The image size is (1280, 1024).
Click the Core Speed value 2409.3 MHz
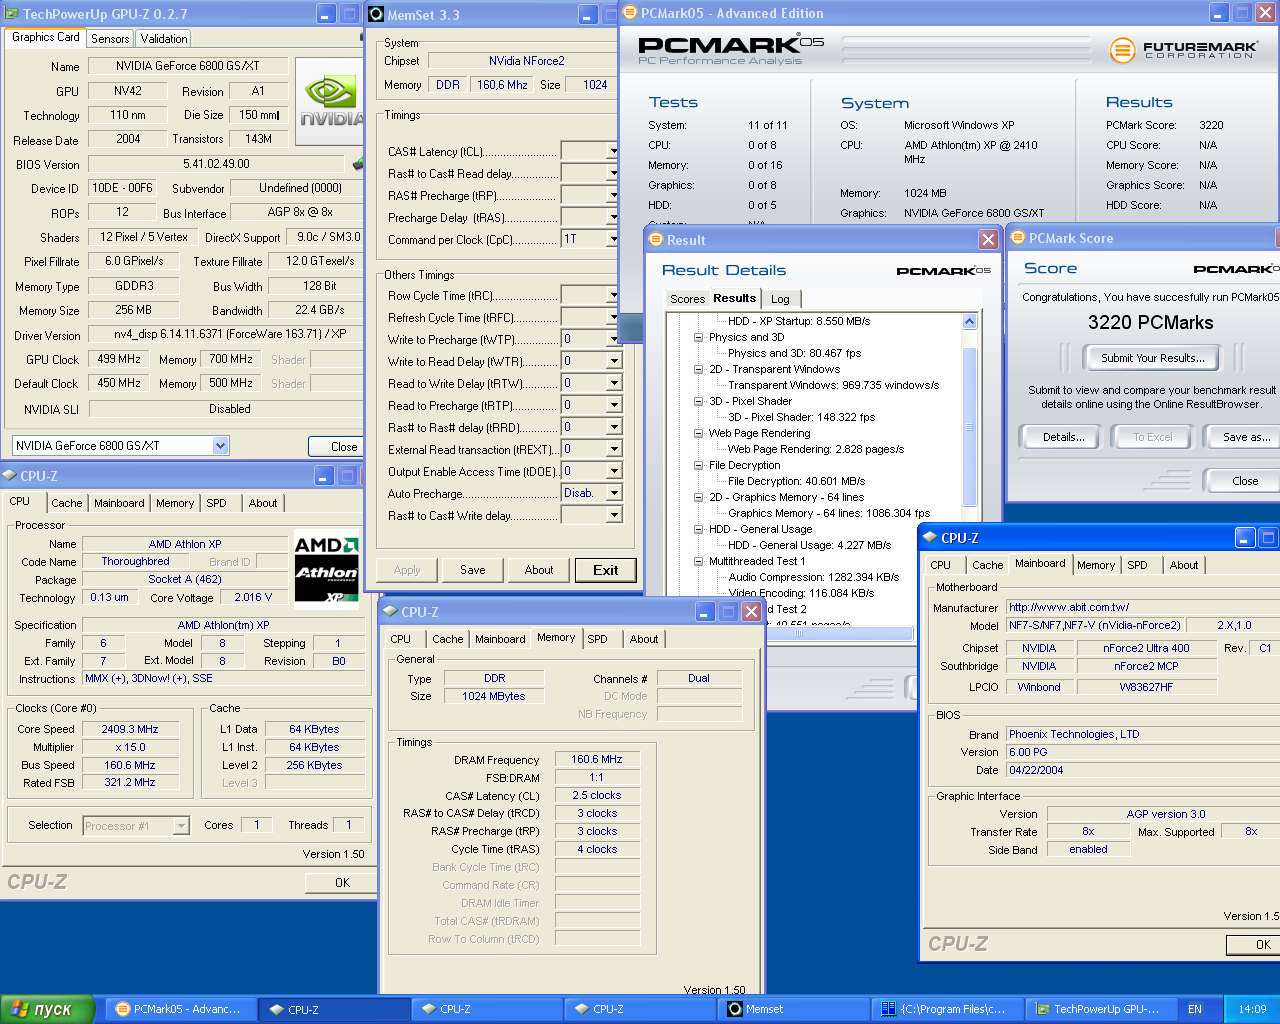click(130, 729)
